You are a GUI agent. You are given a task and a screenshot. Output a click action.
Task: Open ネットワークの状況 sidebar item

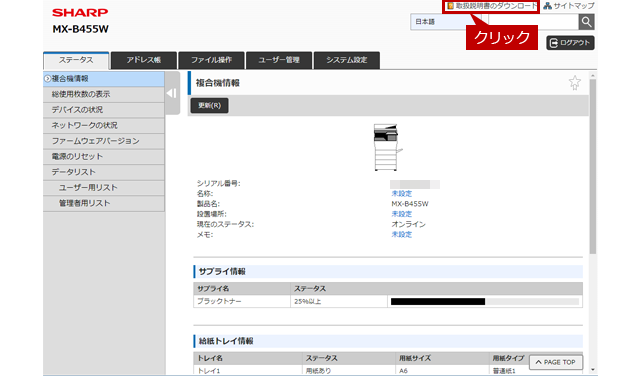click(x=104, y=125)
